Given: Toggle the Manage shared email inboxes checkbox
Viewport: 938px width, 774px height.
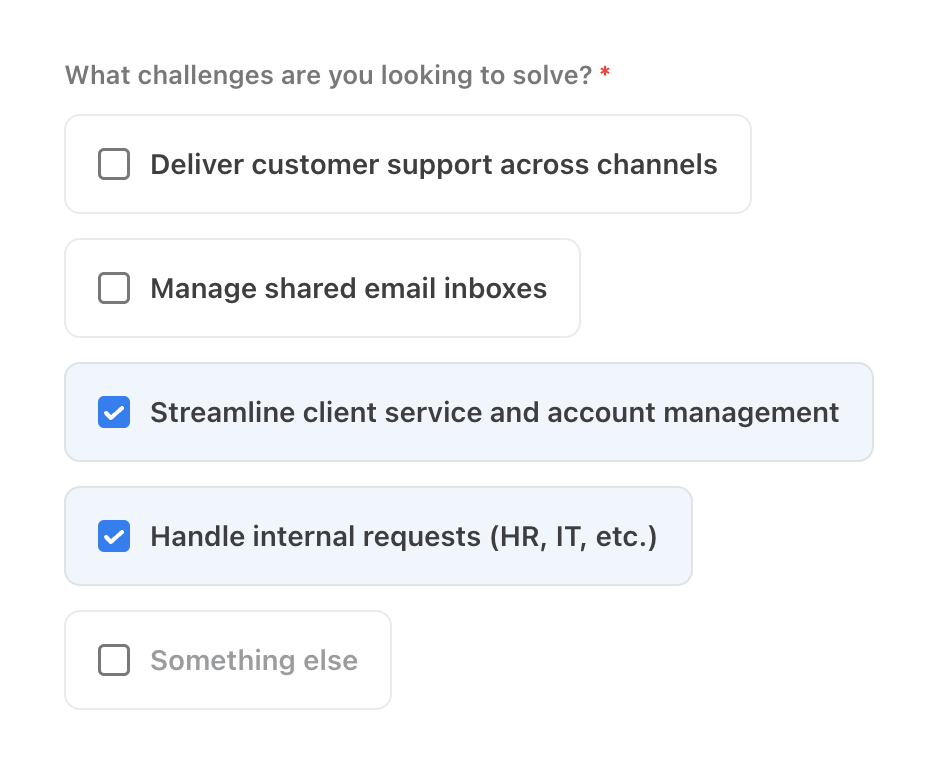Looking at the screenshot, I should click(x=114, y=288).
